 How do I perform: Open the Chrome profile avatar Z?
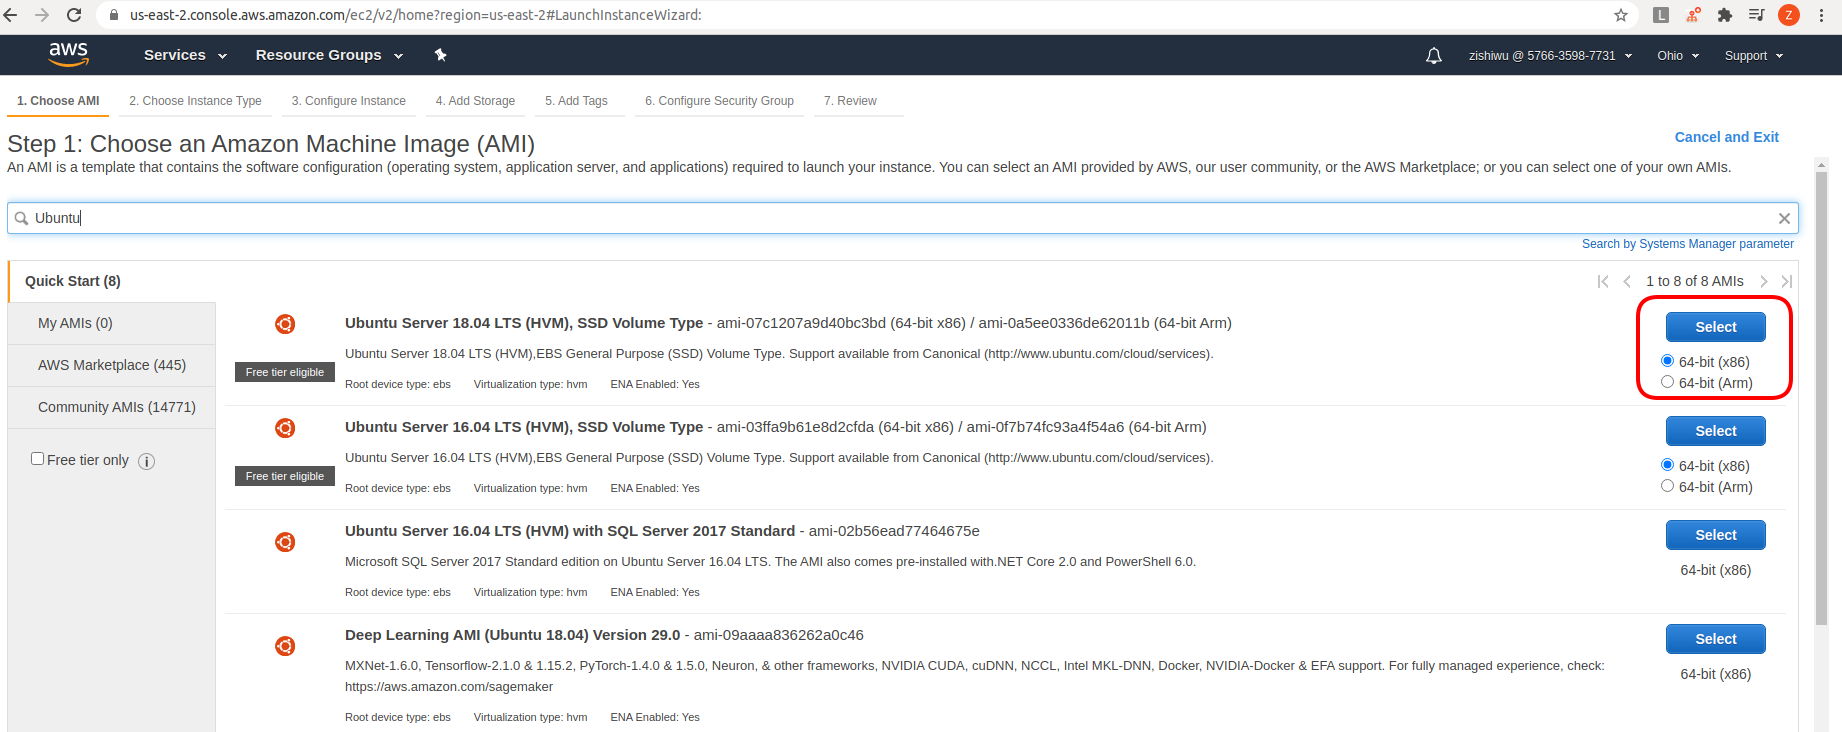point(1789,15)
